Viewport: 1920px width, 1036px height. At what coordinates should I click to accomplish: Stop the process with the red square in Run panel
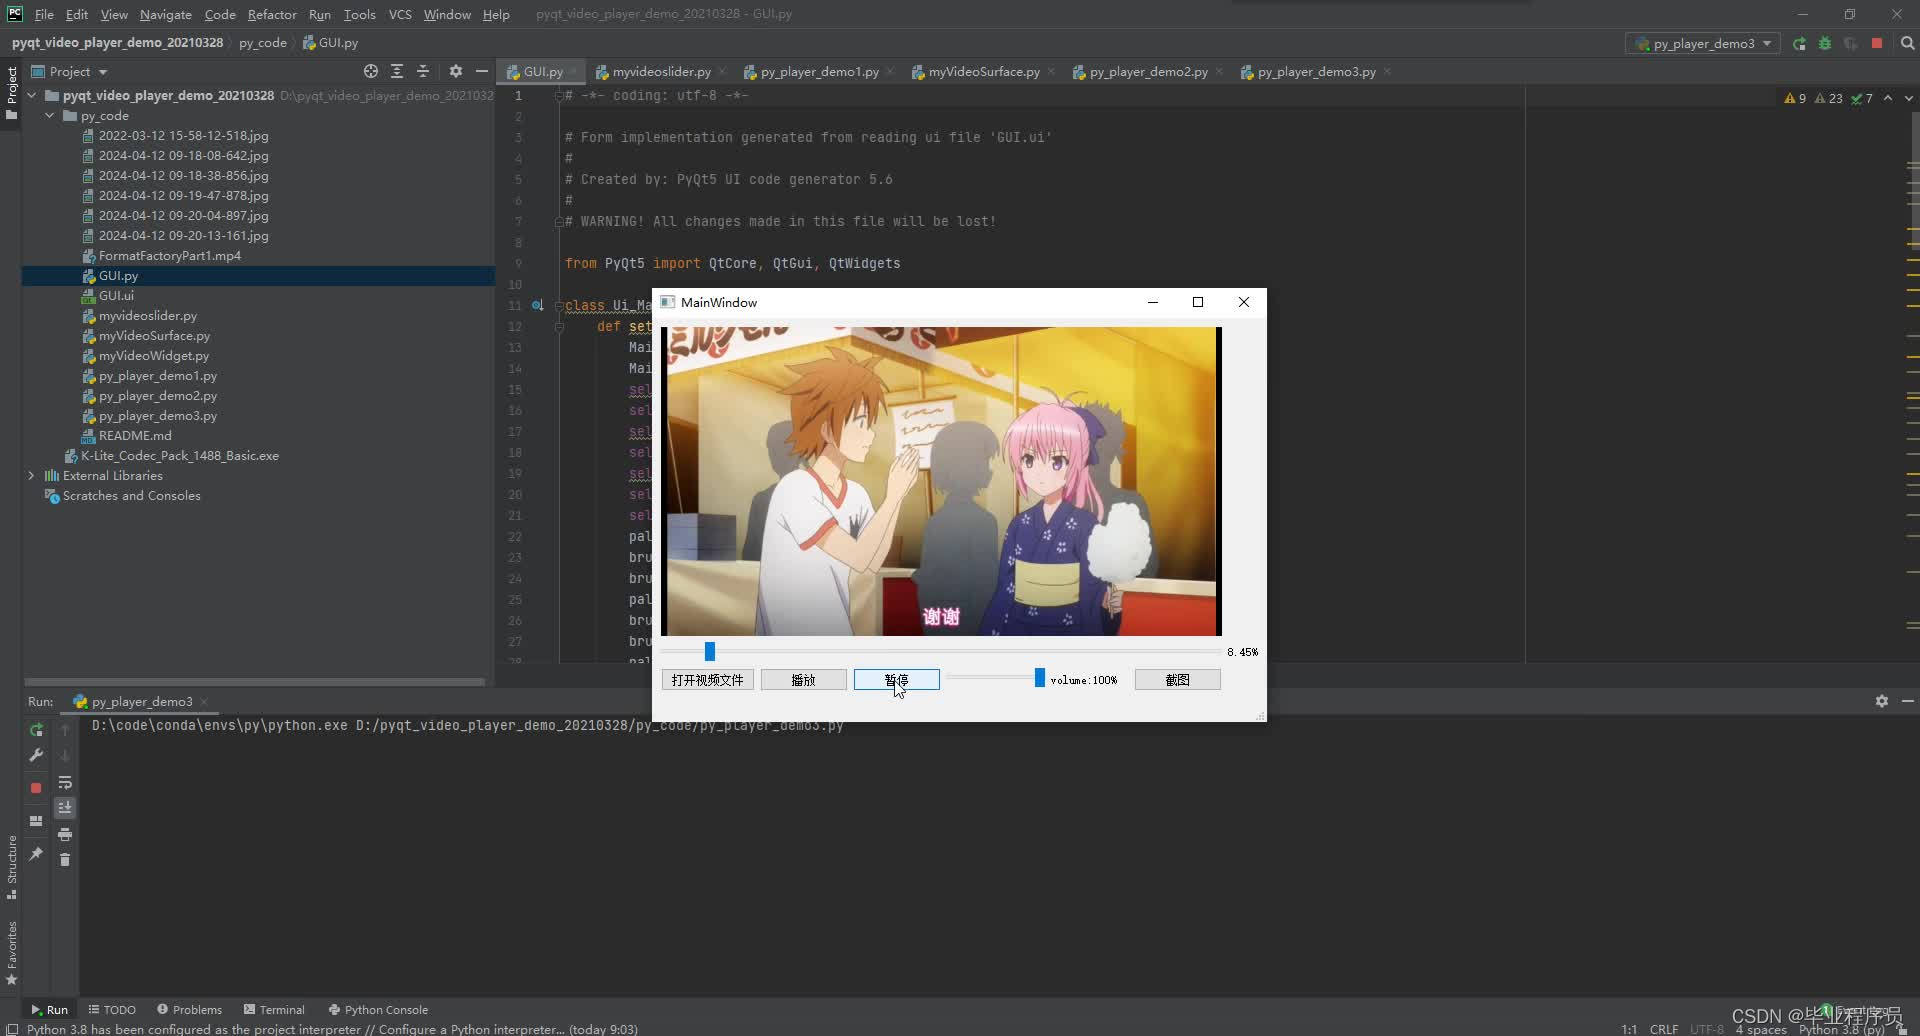(36, 788)
